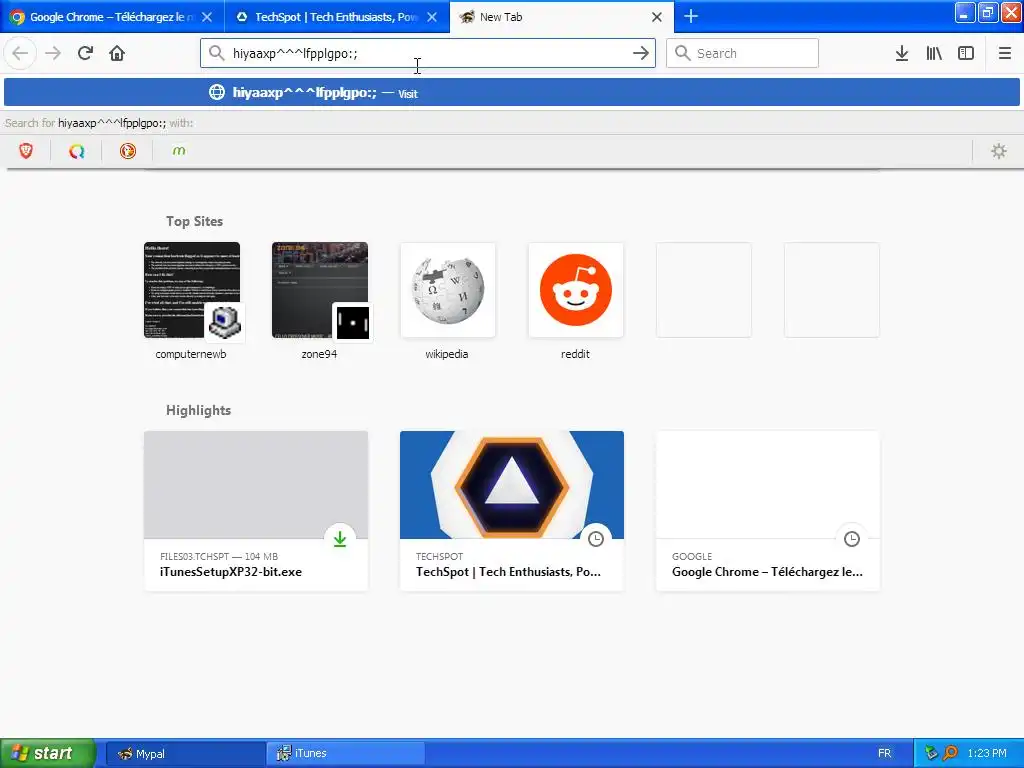
Task: Click the Highlights heading
Action: pos(199,410)
